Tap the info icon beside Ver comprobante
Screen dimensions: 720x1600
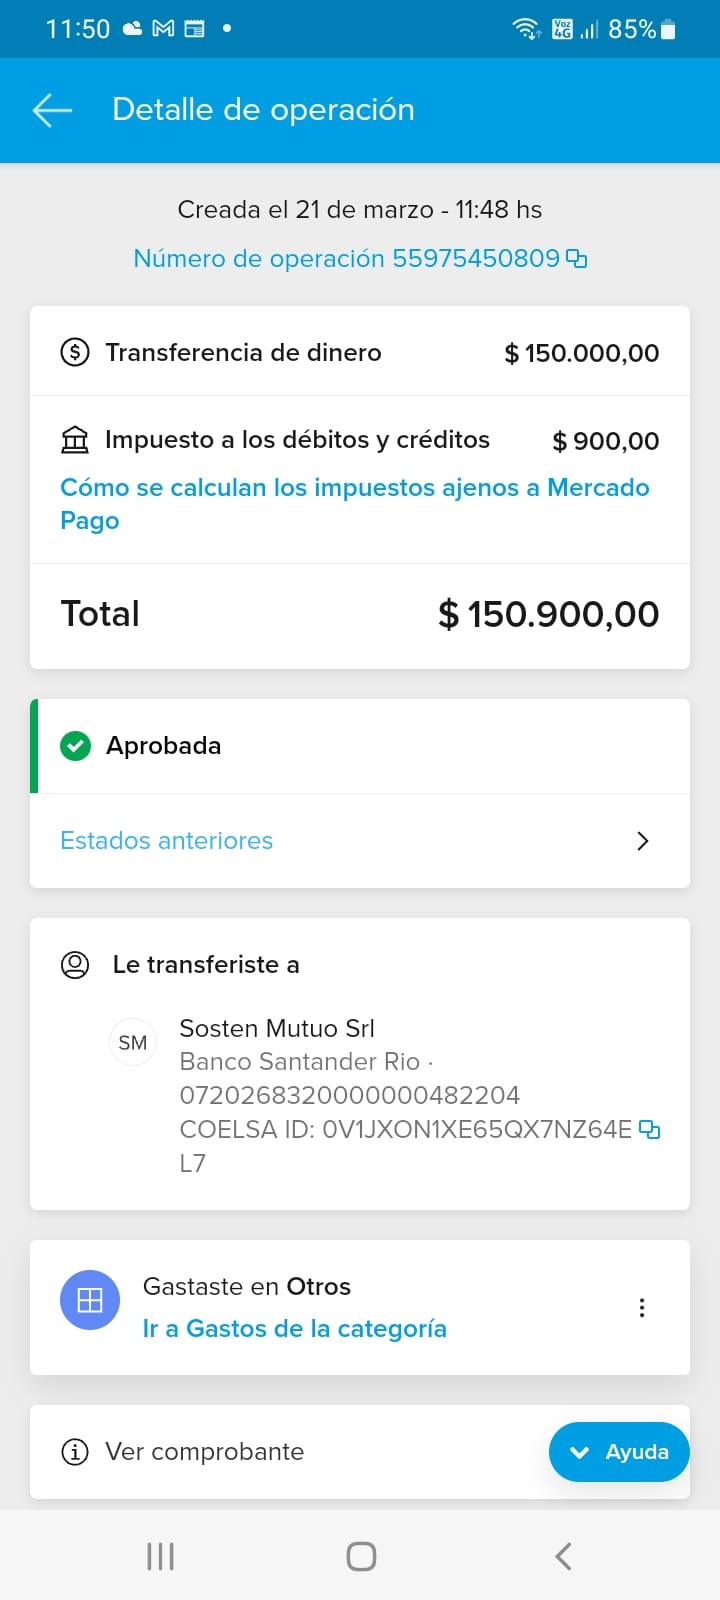(x=75, y=1452)
